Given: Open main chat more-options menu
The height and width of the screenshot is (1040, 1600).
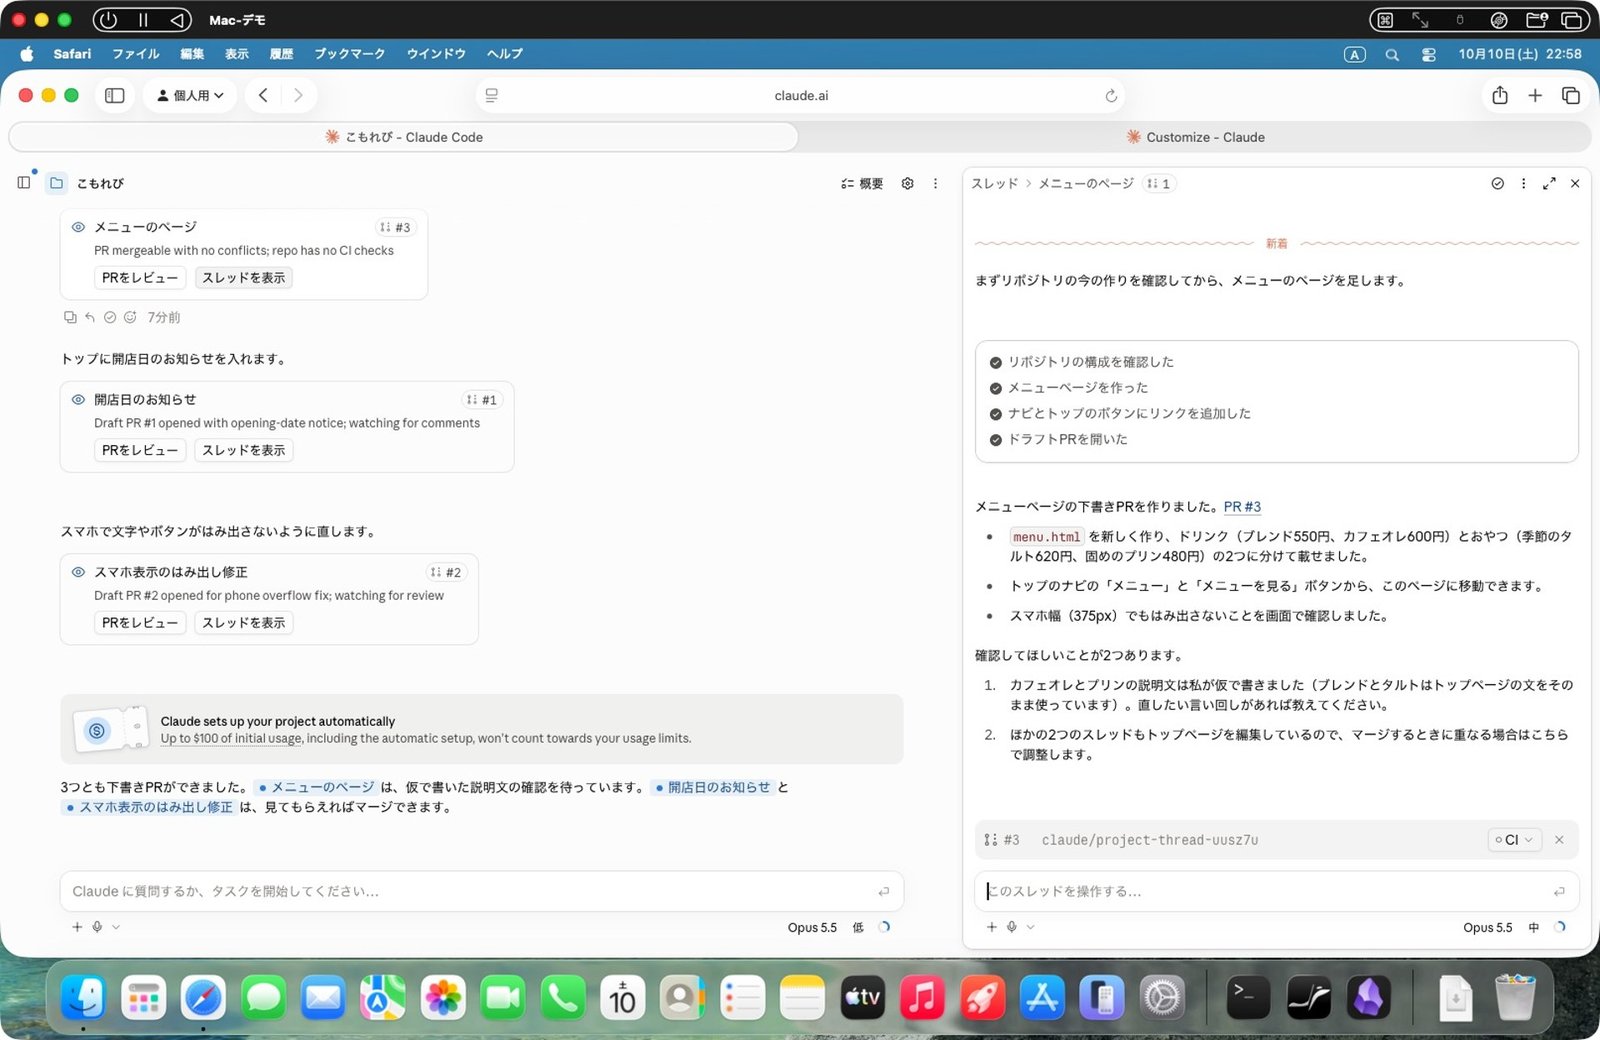Looking at the screenshot, I should click(x=936, y=184).
